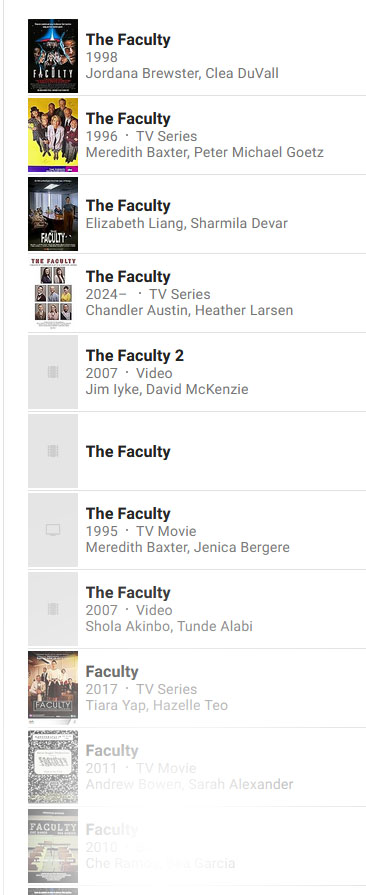
Task: Click the notebook cover poster for Faculty 2011
Action: pos(53,767)
